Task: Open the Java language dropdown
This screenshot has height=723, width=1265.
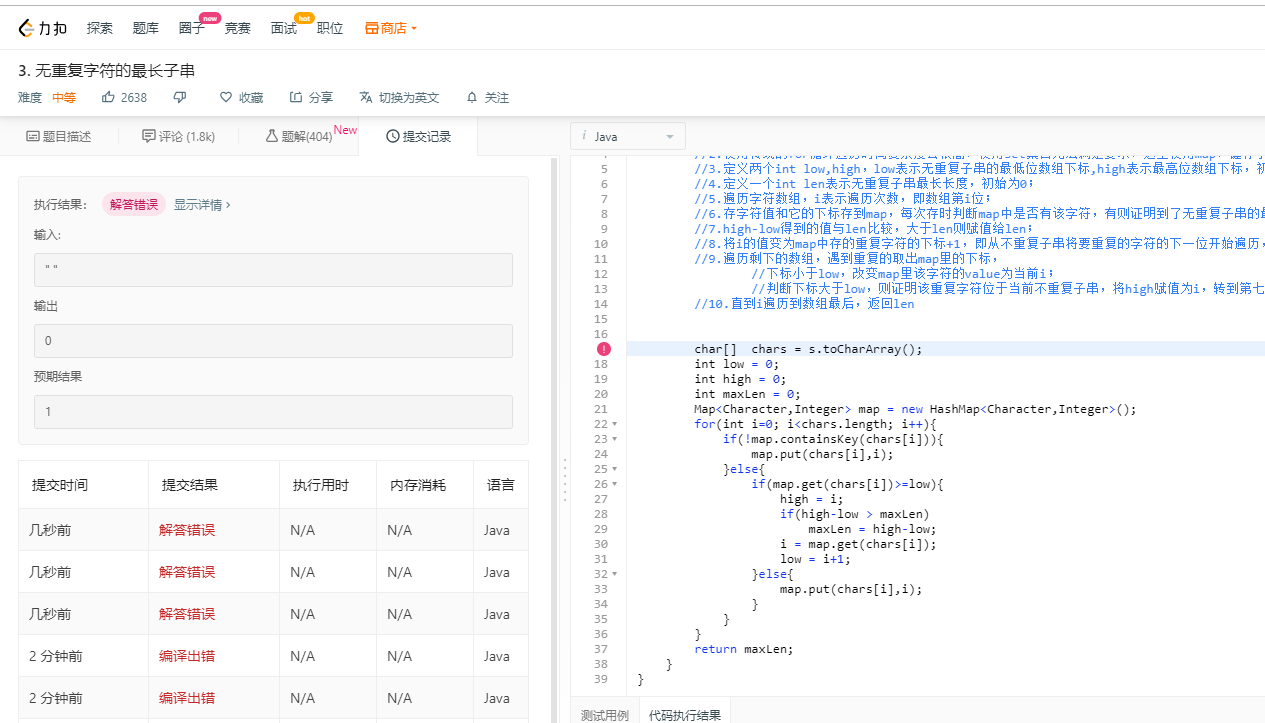Action: (x=628, y=136)
